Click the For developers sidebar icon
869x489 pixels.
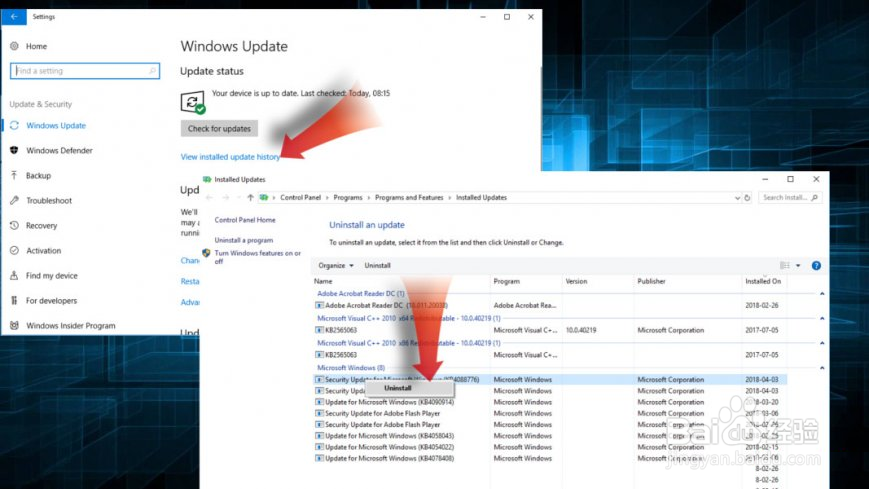(x=14, y=300)
